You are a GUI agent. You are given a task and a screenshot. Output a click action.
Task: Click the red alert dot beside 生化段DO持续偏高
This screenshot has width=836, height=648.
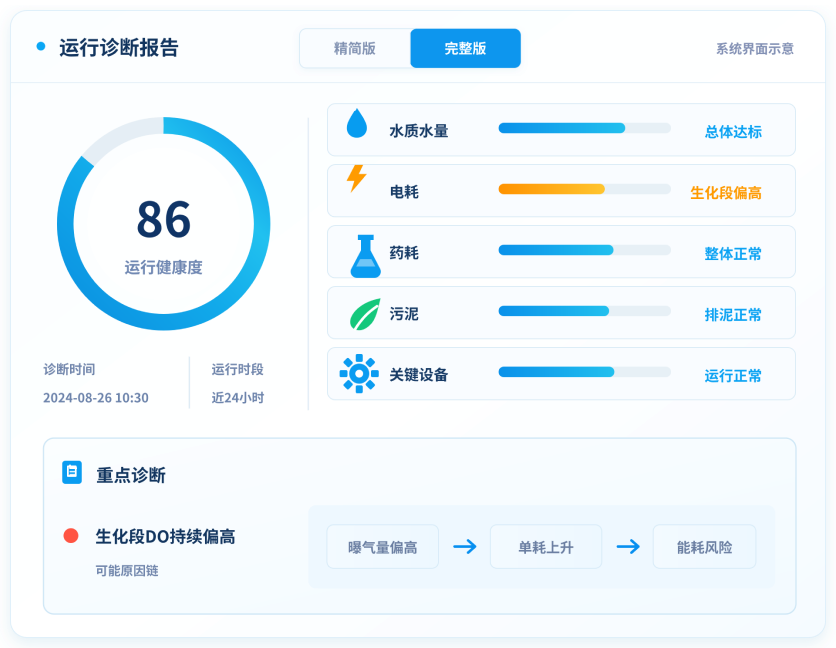point(71,535)
